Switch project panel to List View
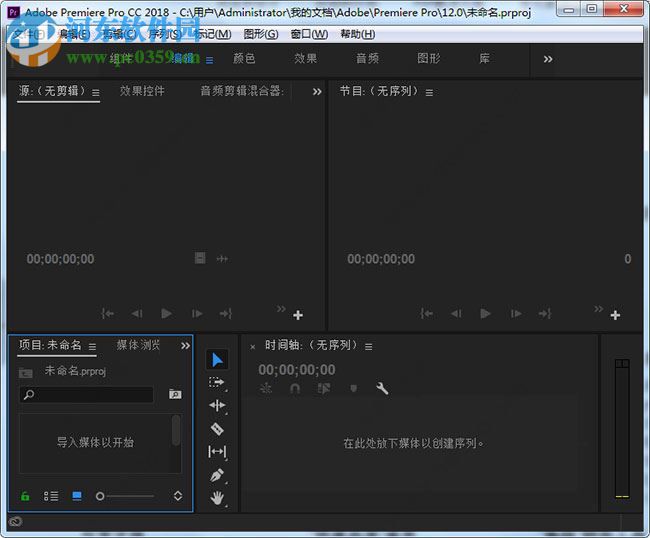 pyautogui.click(x=51, y=496)
